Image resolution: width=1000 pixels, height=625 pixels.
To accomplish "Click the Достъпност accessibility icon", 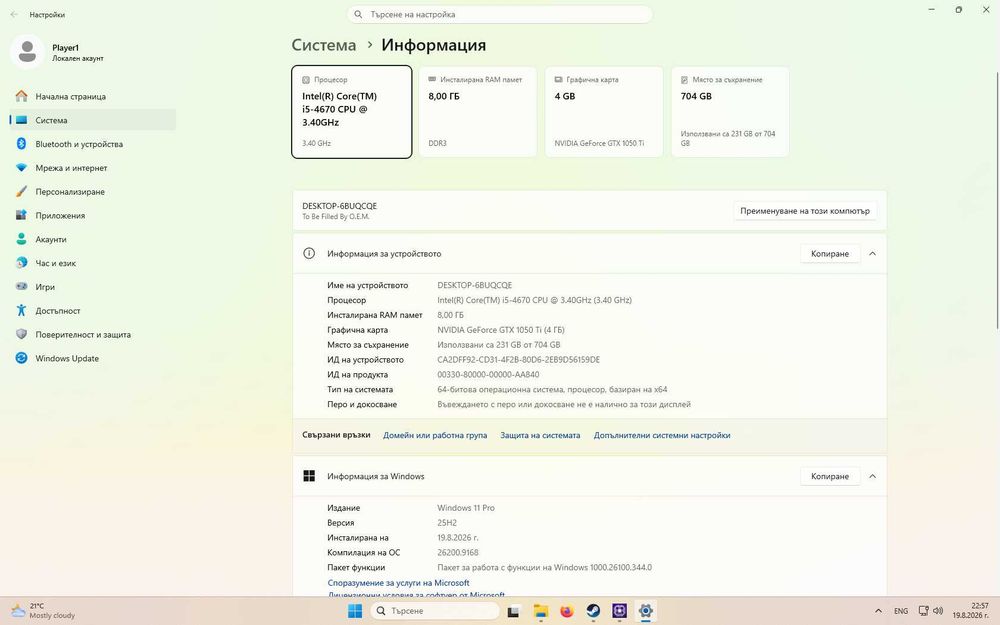I will pyautogui.click(x=22, y=311).
